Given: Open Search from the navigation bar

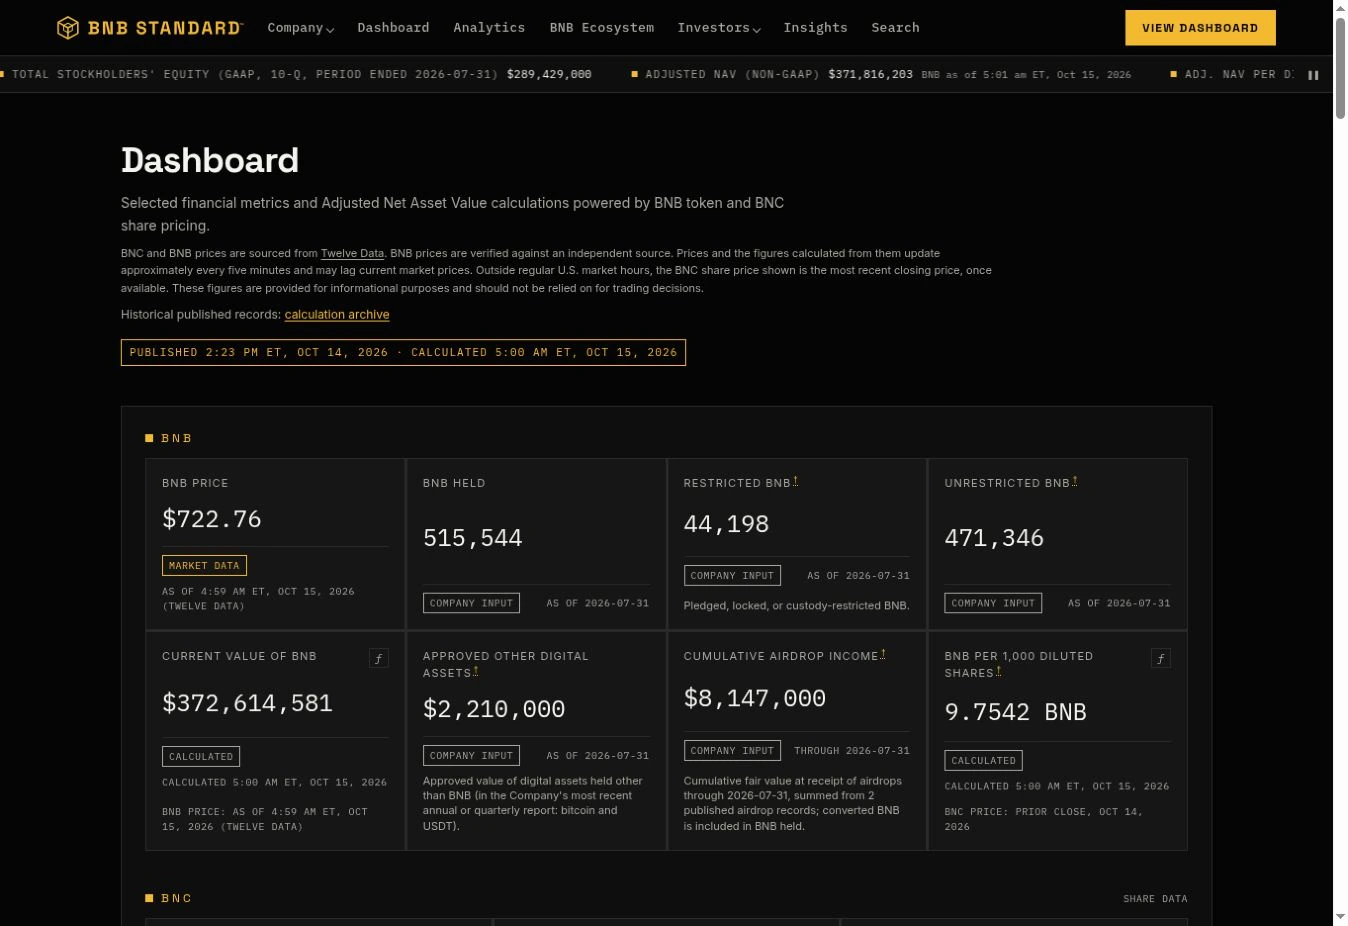Looking at the screenshot, I should pyautogui.click(x=895, y=28).
